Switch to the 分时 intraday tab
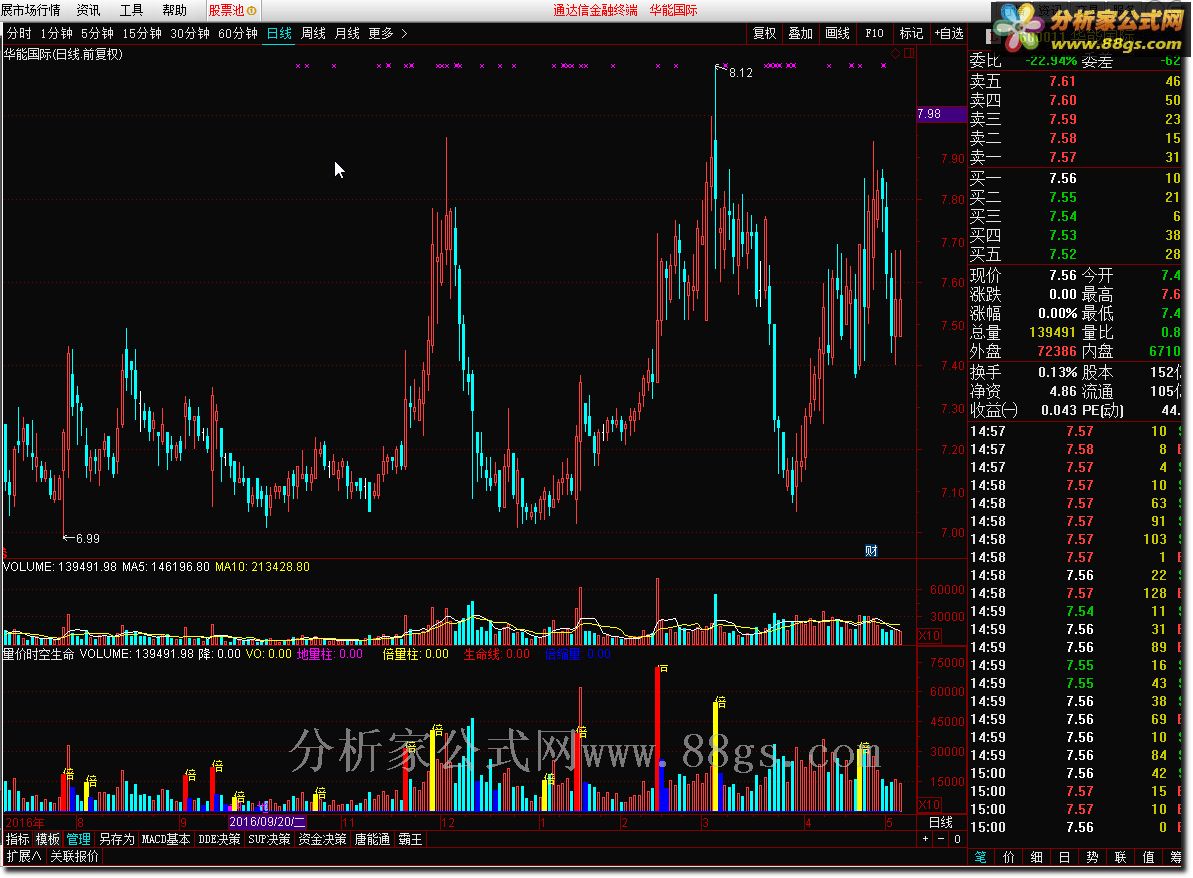The width and height of the screenshot is (1193, 878). coord(19,33)
